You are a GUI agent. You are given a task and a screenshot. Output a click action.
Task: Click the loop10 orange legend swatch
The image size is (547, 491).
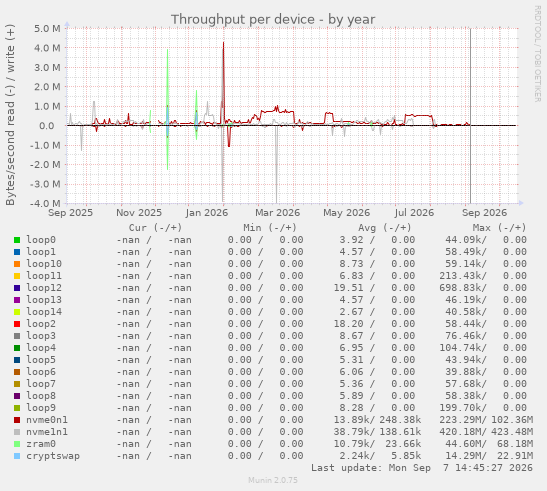17,264
